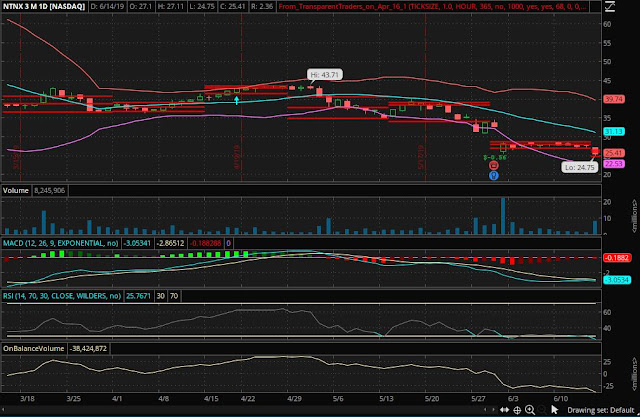Select the crosshair pan tool
The width and height of the screenshot is (640, 417).
517,410
